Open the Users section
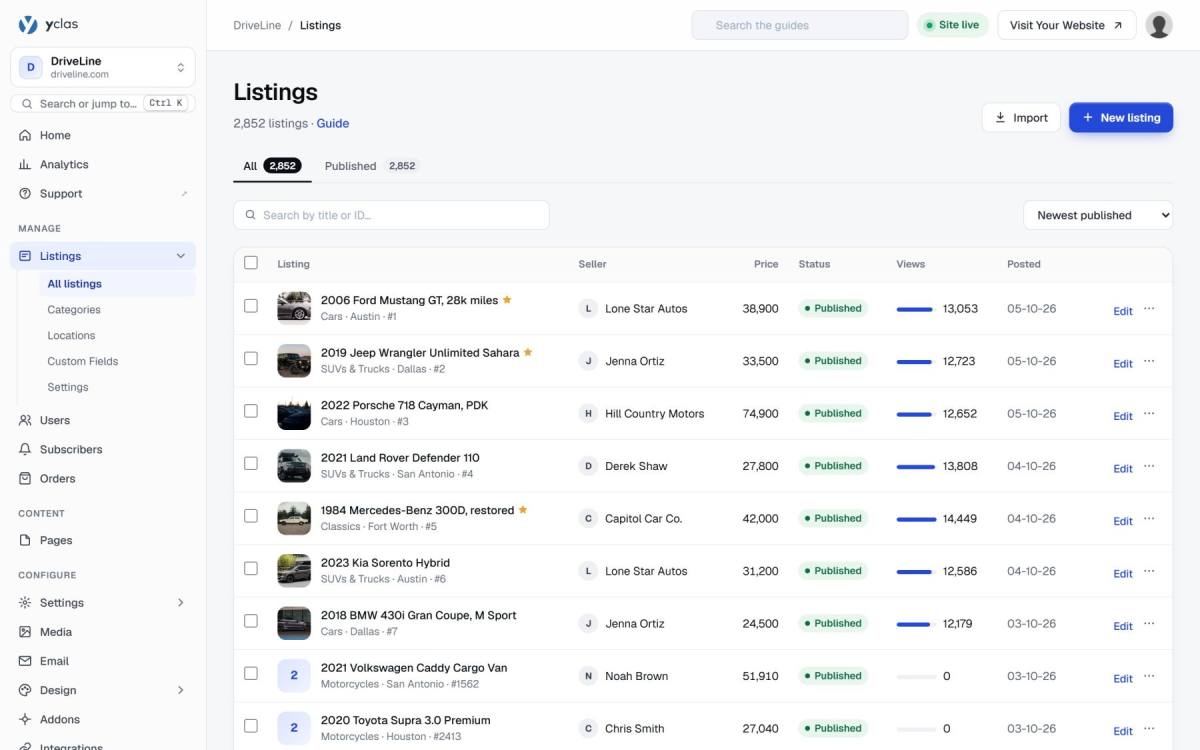The image size is (1200, 750). pos(103,420)
